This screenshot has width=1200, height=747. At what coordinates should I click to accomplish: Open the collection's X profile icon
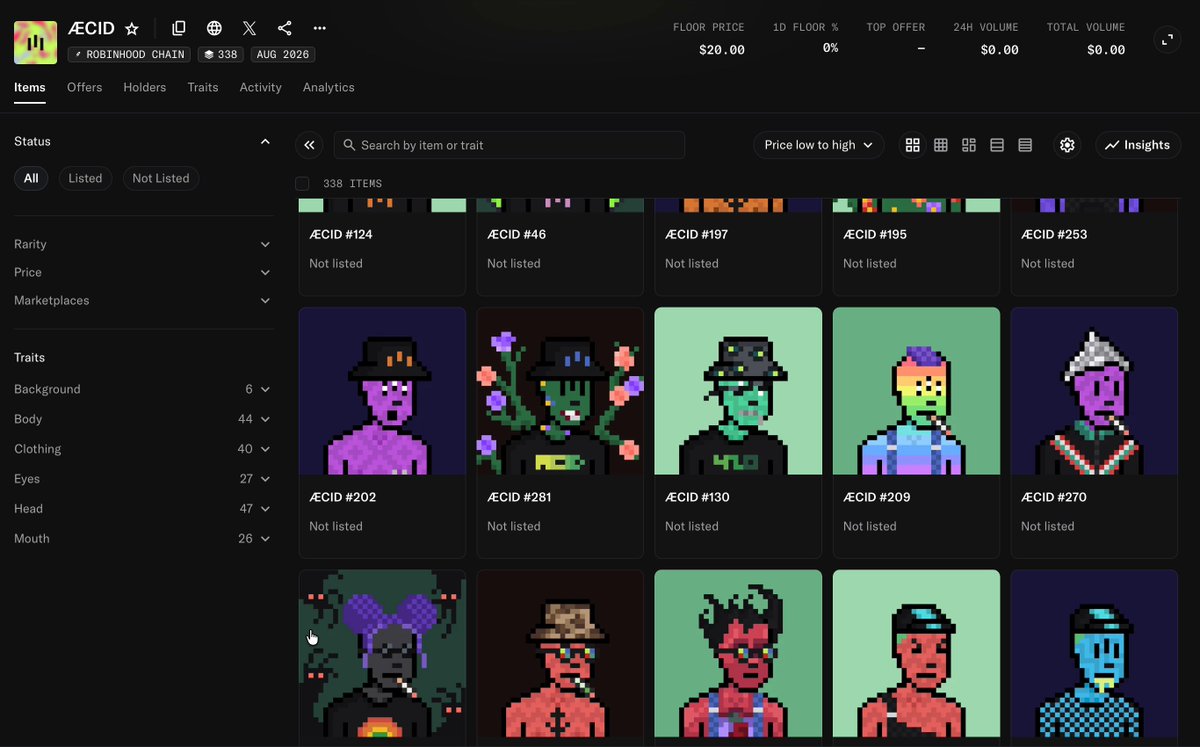[x=250, y=28]
